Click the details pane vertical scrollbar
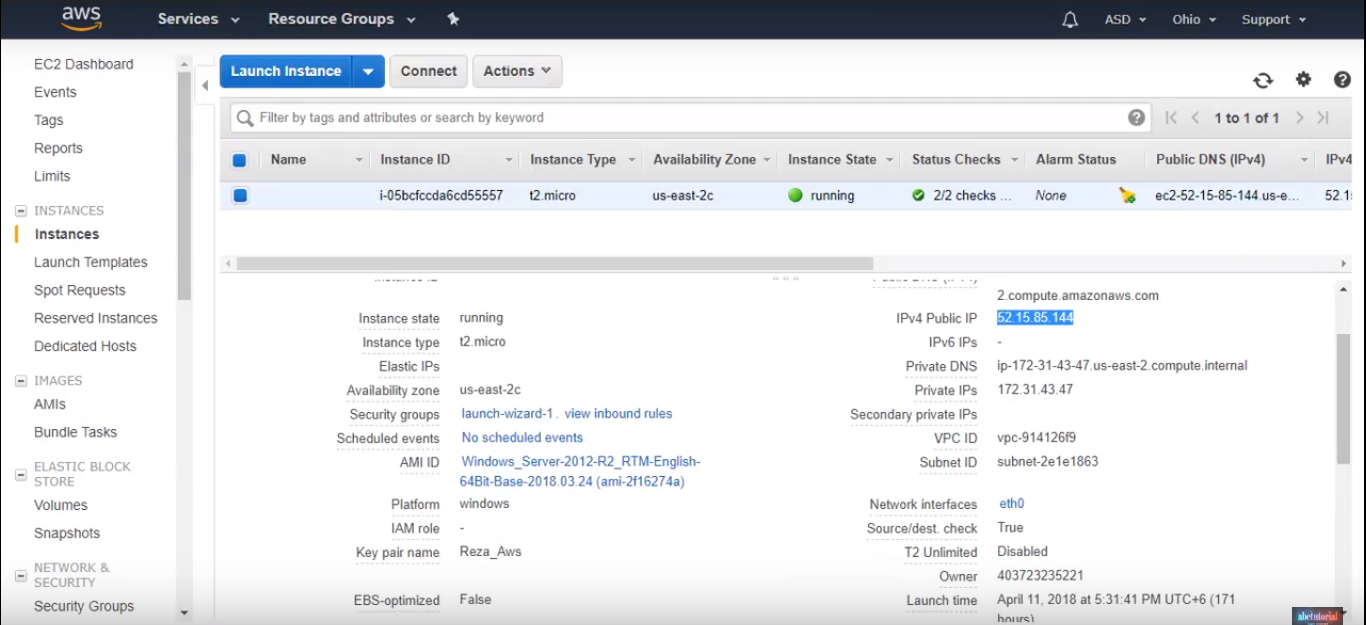Viewport: 1366px width, 625px height. coord(1343,398)
